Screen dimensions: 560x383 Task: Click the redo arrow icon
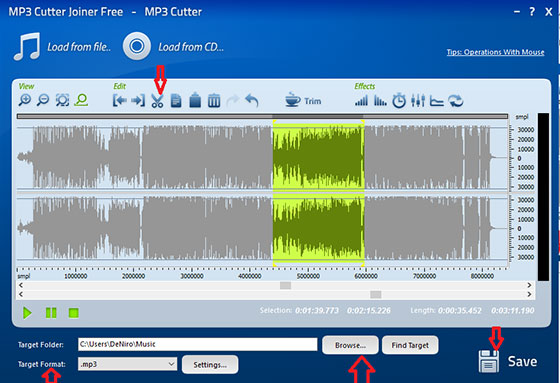232,101
